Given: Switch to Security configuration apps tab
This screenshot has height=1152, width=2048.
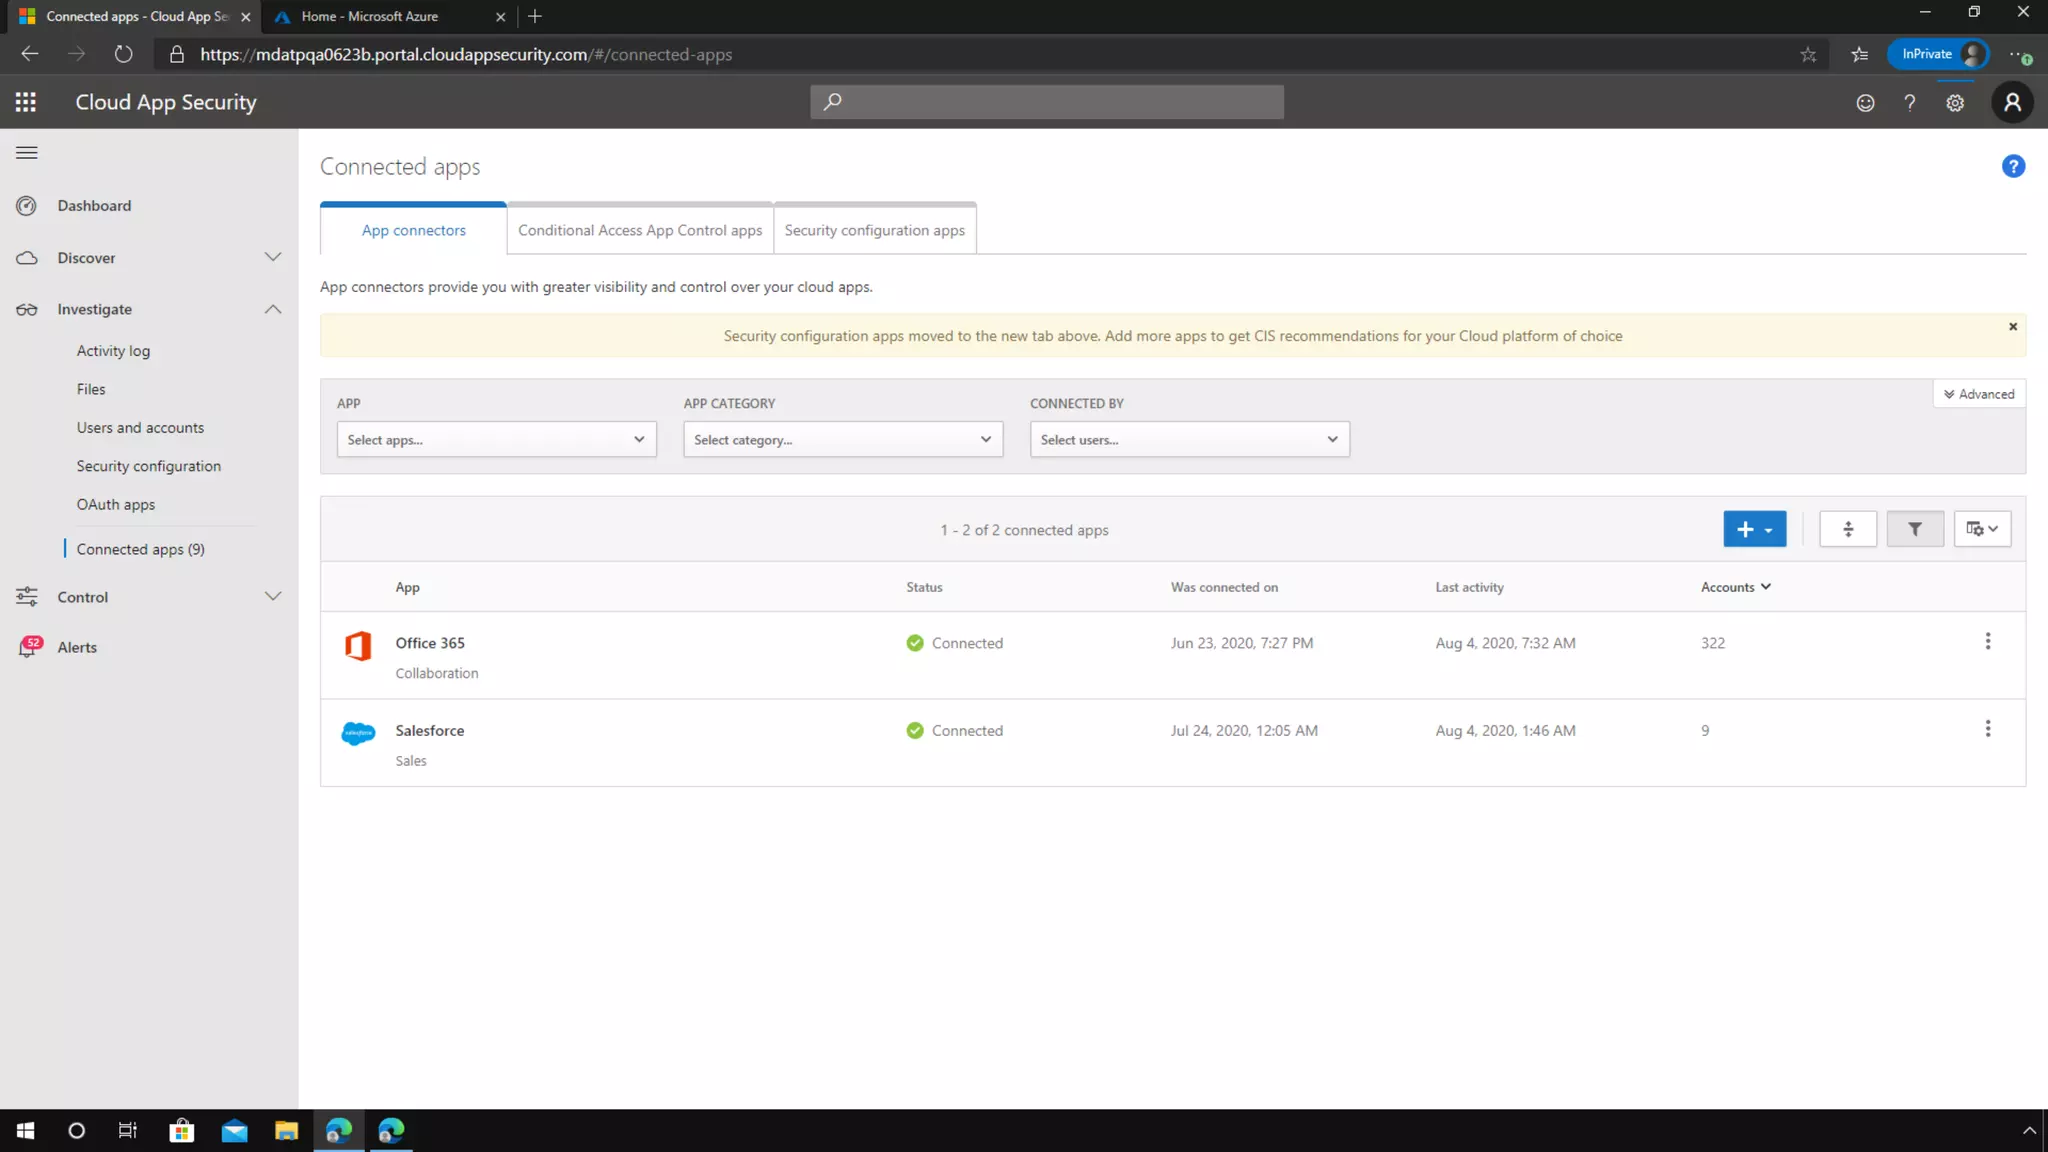Looking at the screenshot, I should 874,230.
